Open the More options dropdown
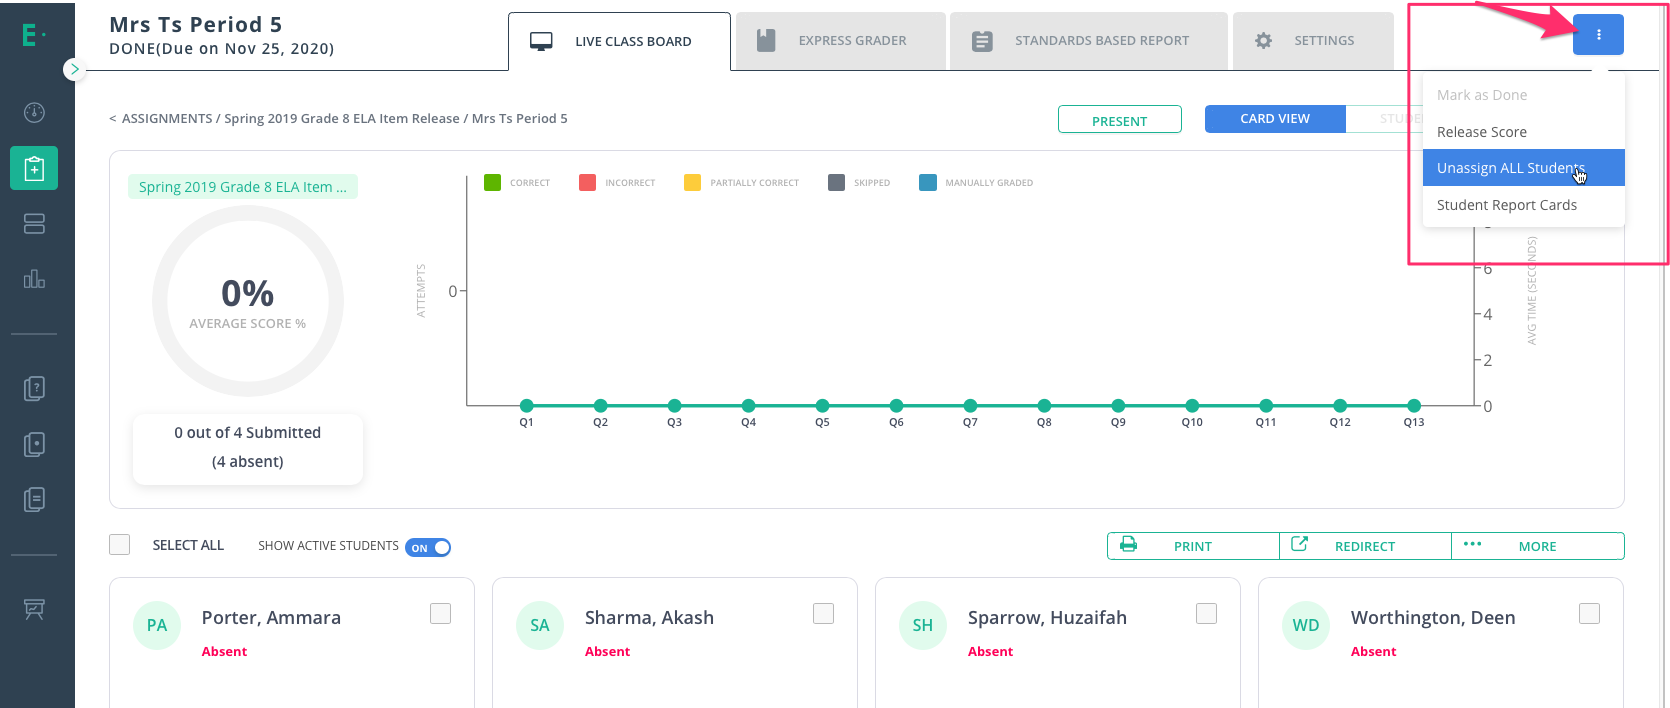 (x=1537, y=546)
